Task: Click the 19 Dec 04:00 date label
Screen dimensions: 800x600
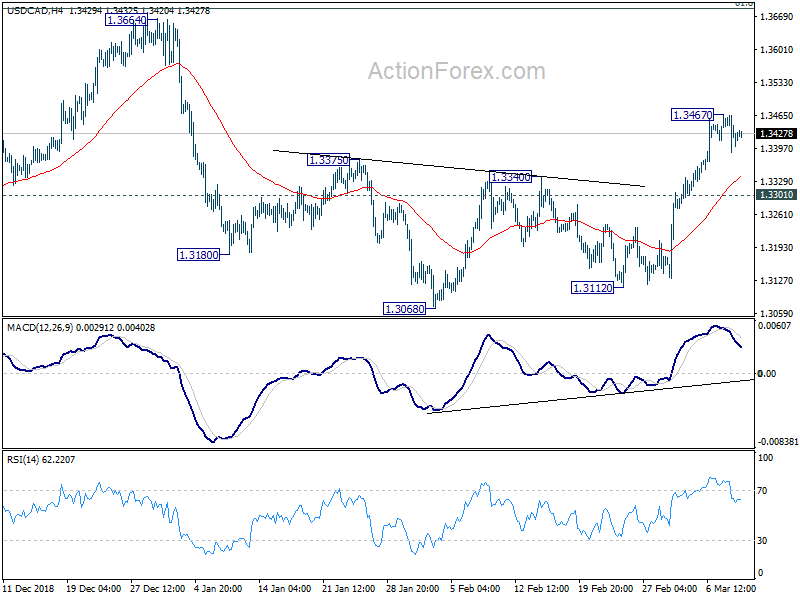Action: click(x=93, y=588)
